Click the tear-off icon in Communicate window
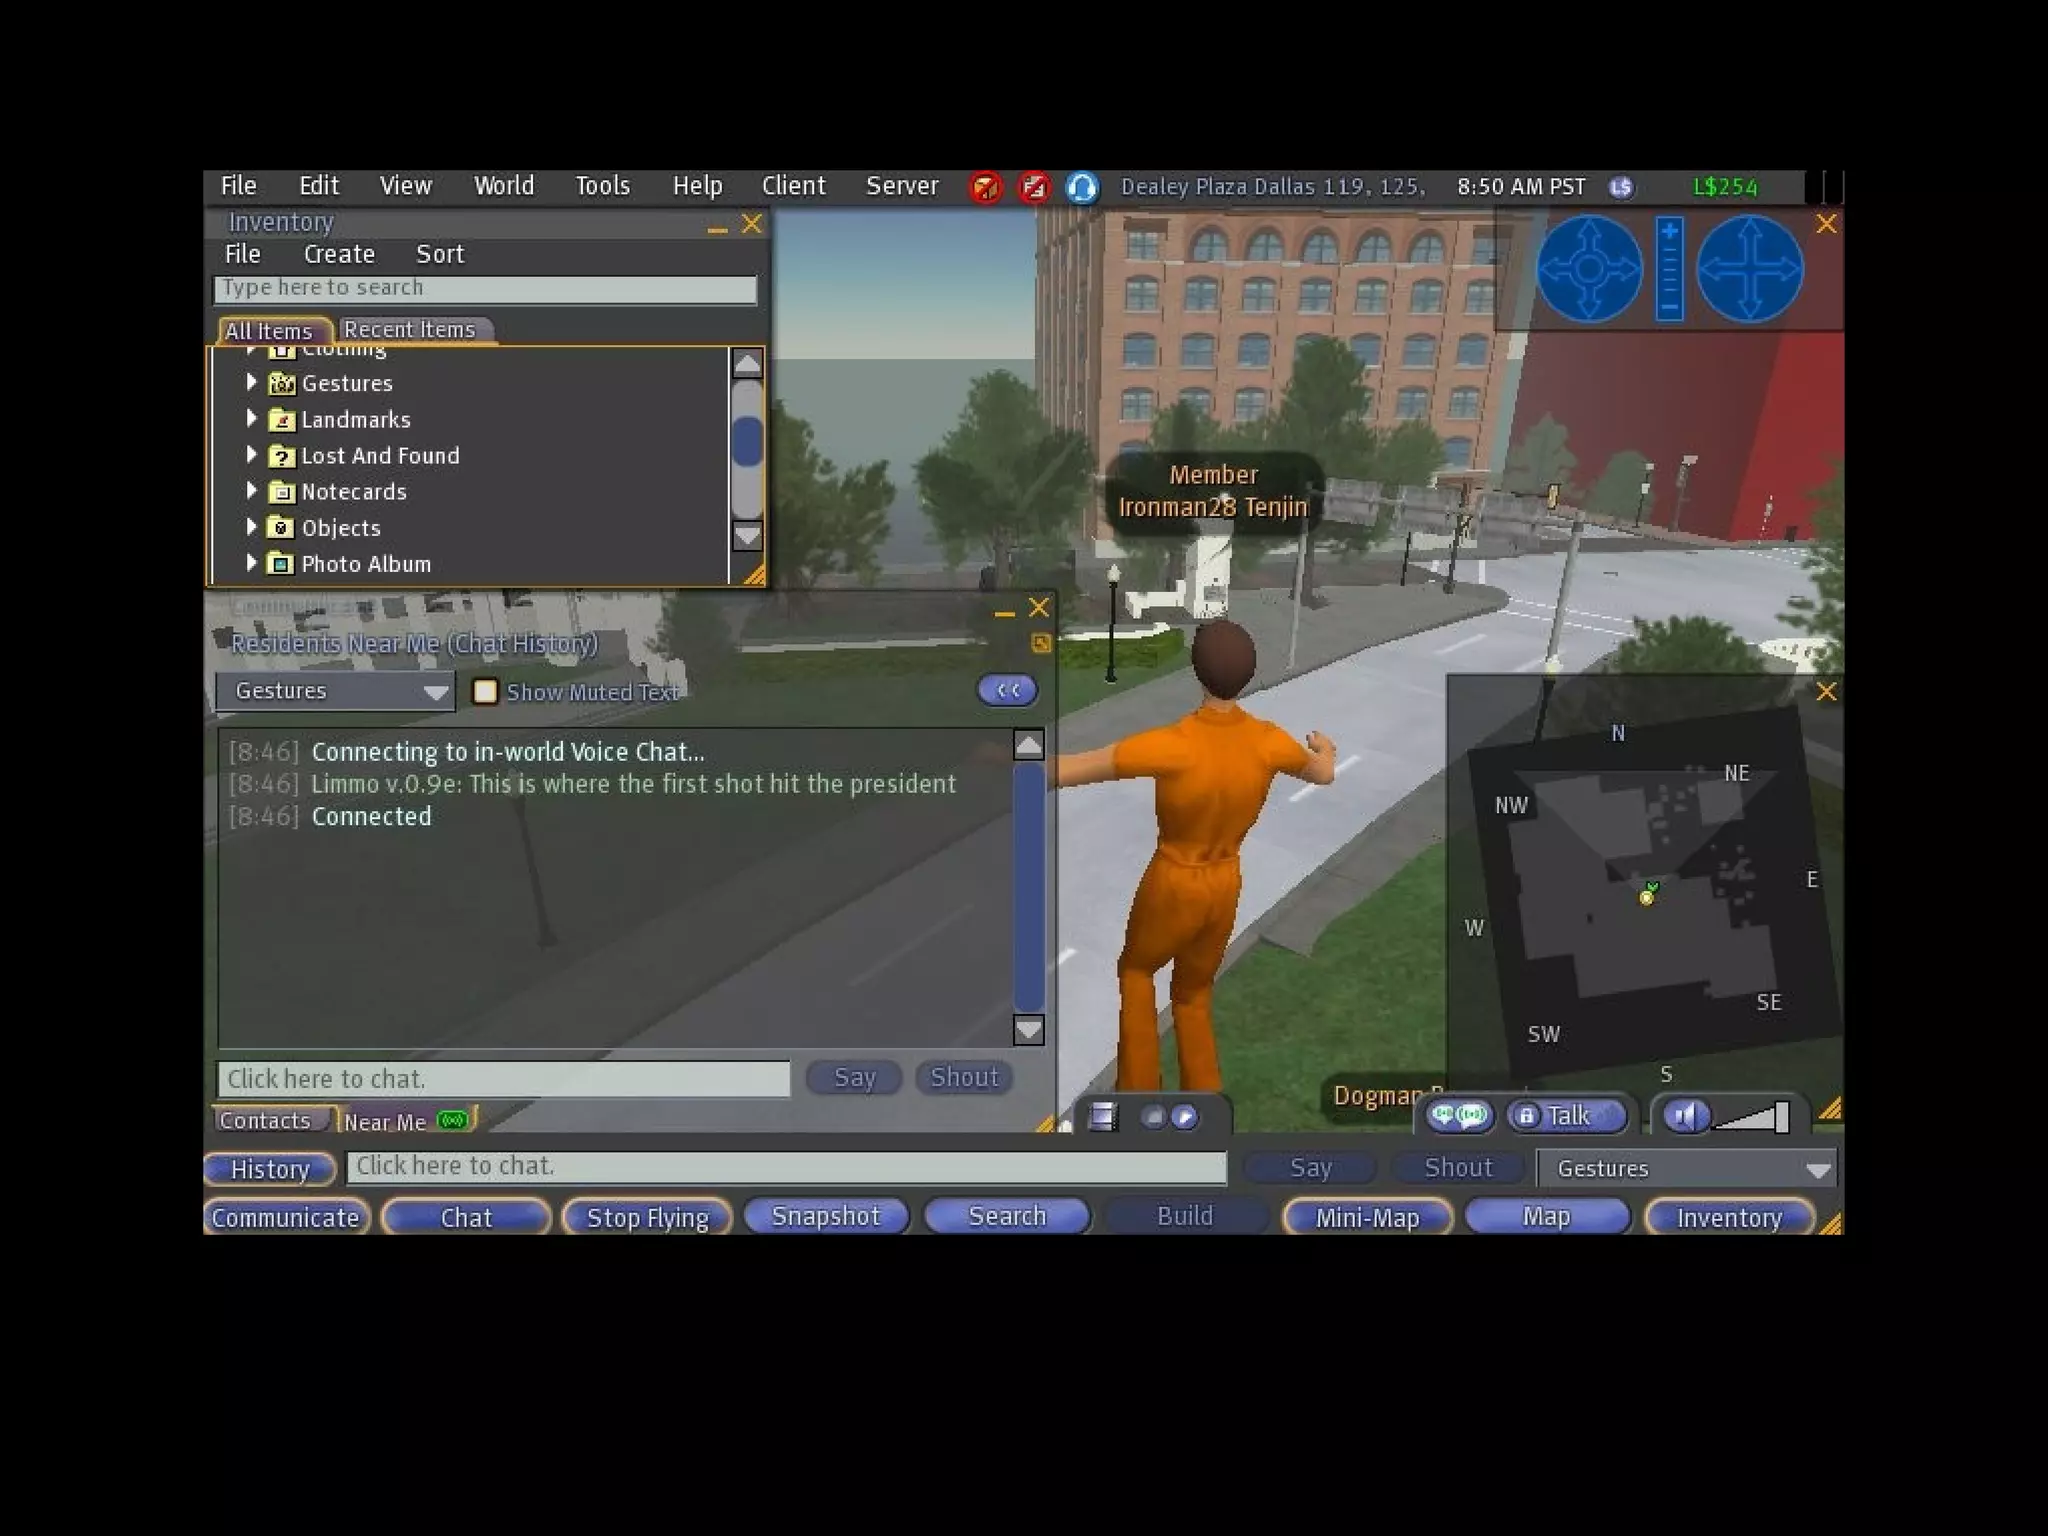The height and width of the screenshot is (1536, 2048). point(1040,643)
